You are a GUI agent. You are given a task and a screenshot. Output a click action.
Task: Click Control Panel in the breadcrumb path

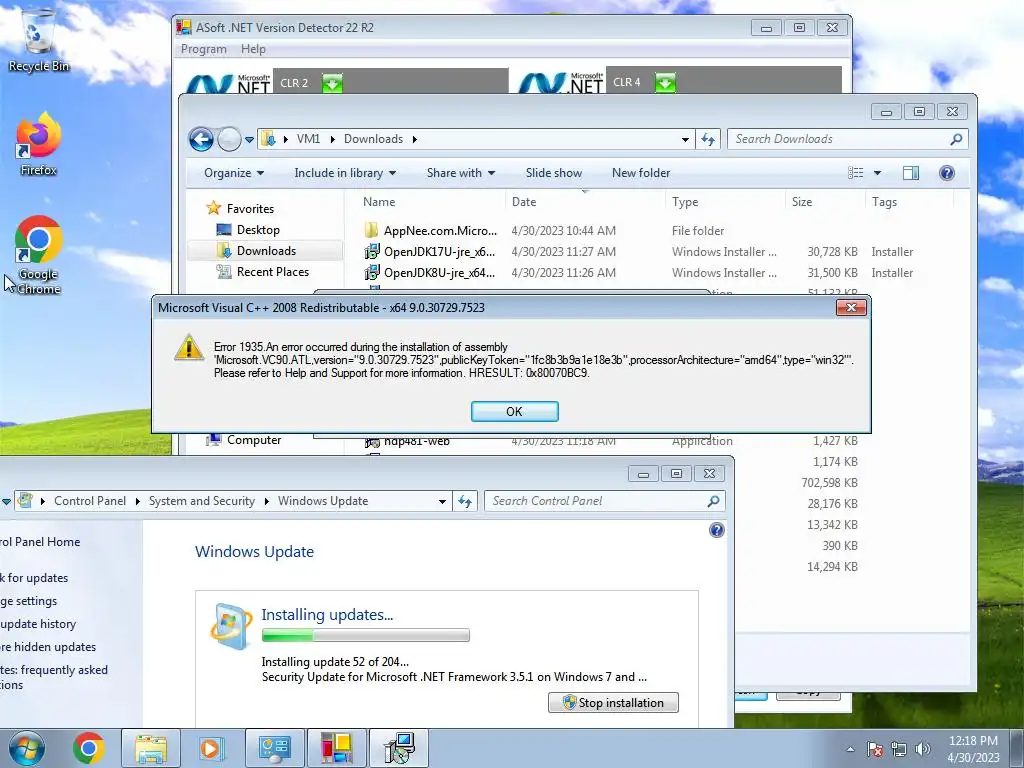pos(90,501)
